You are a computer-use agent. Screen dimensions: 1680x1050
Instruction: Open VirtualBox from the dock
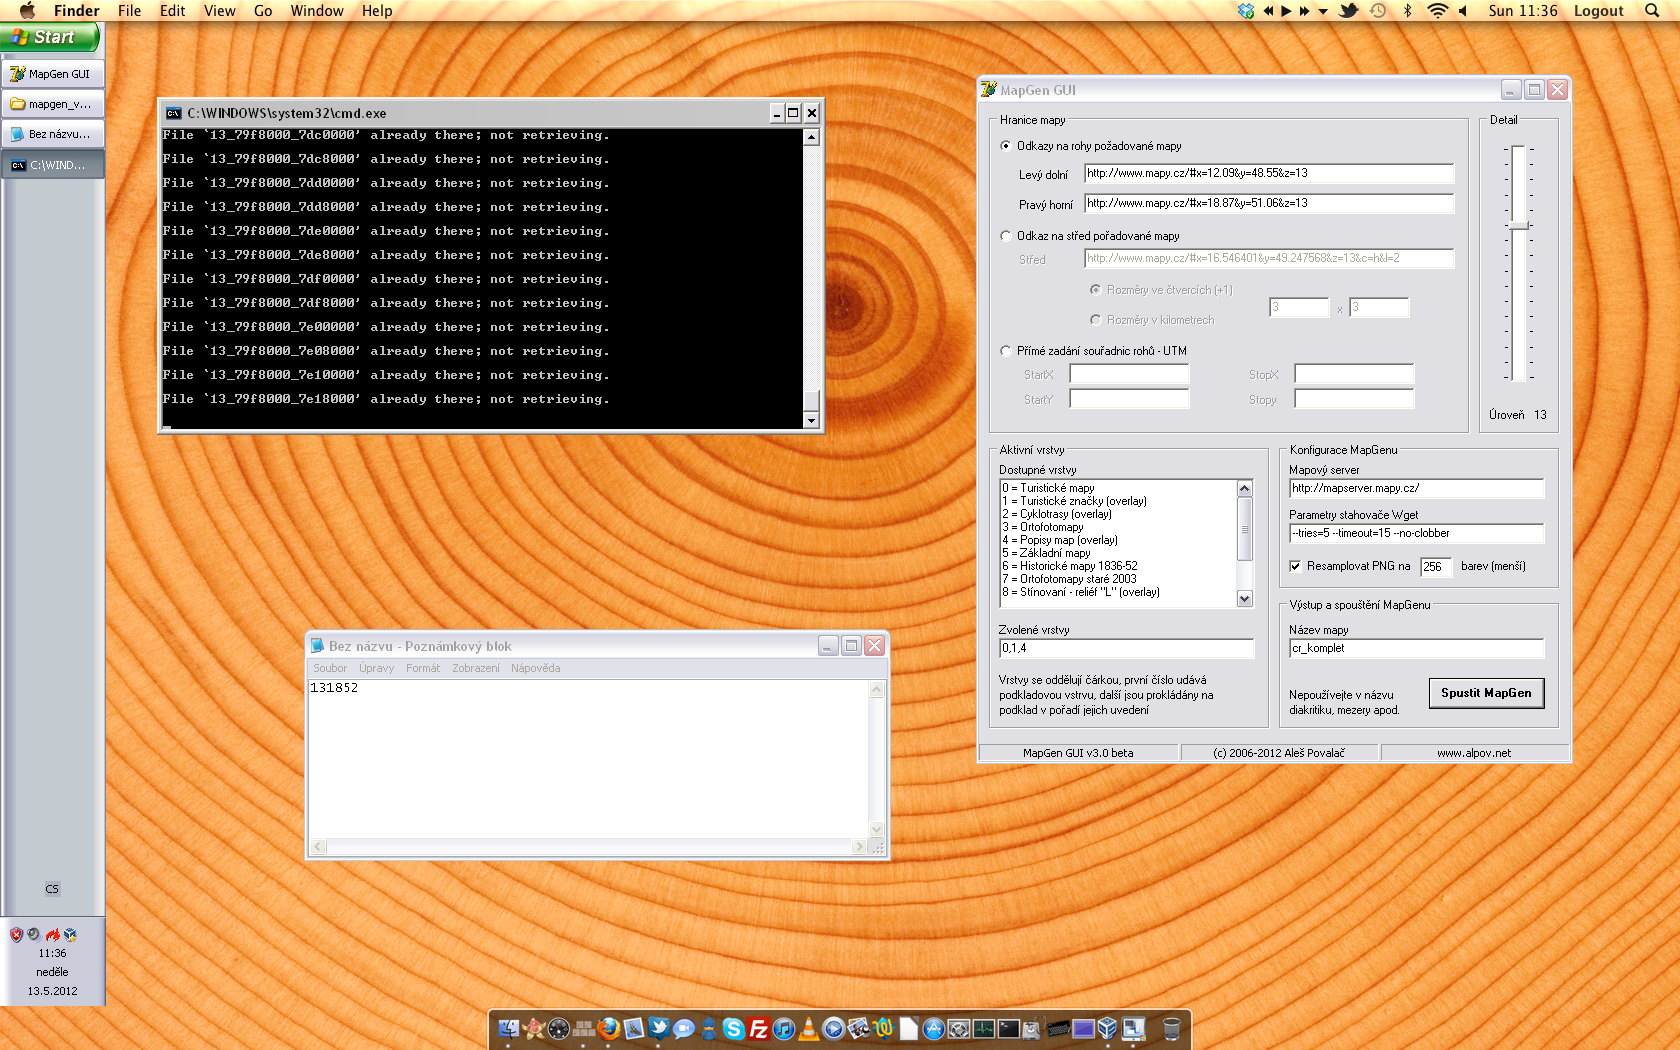[x=1107, y=1028]
